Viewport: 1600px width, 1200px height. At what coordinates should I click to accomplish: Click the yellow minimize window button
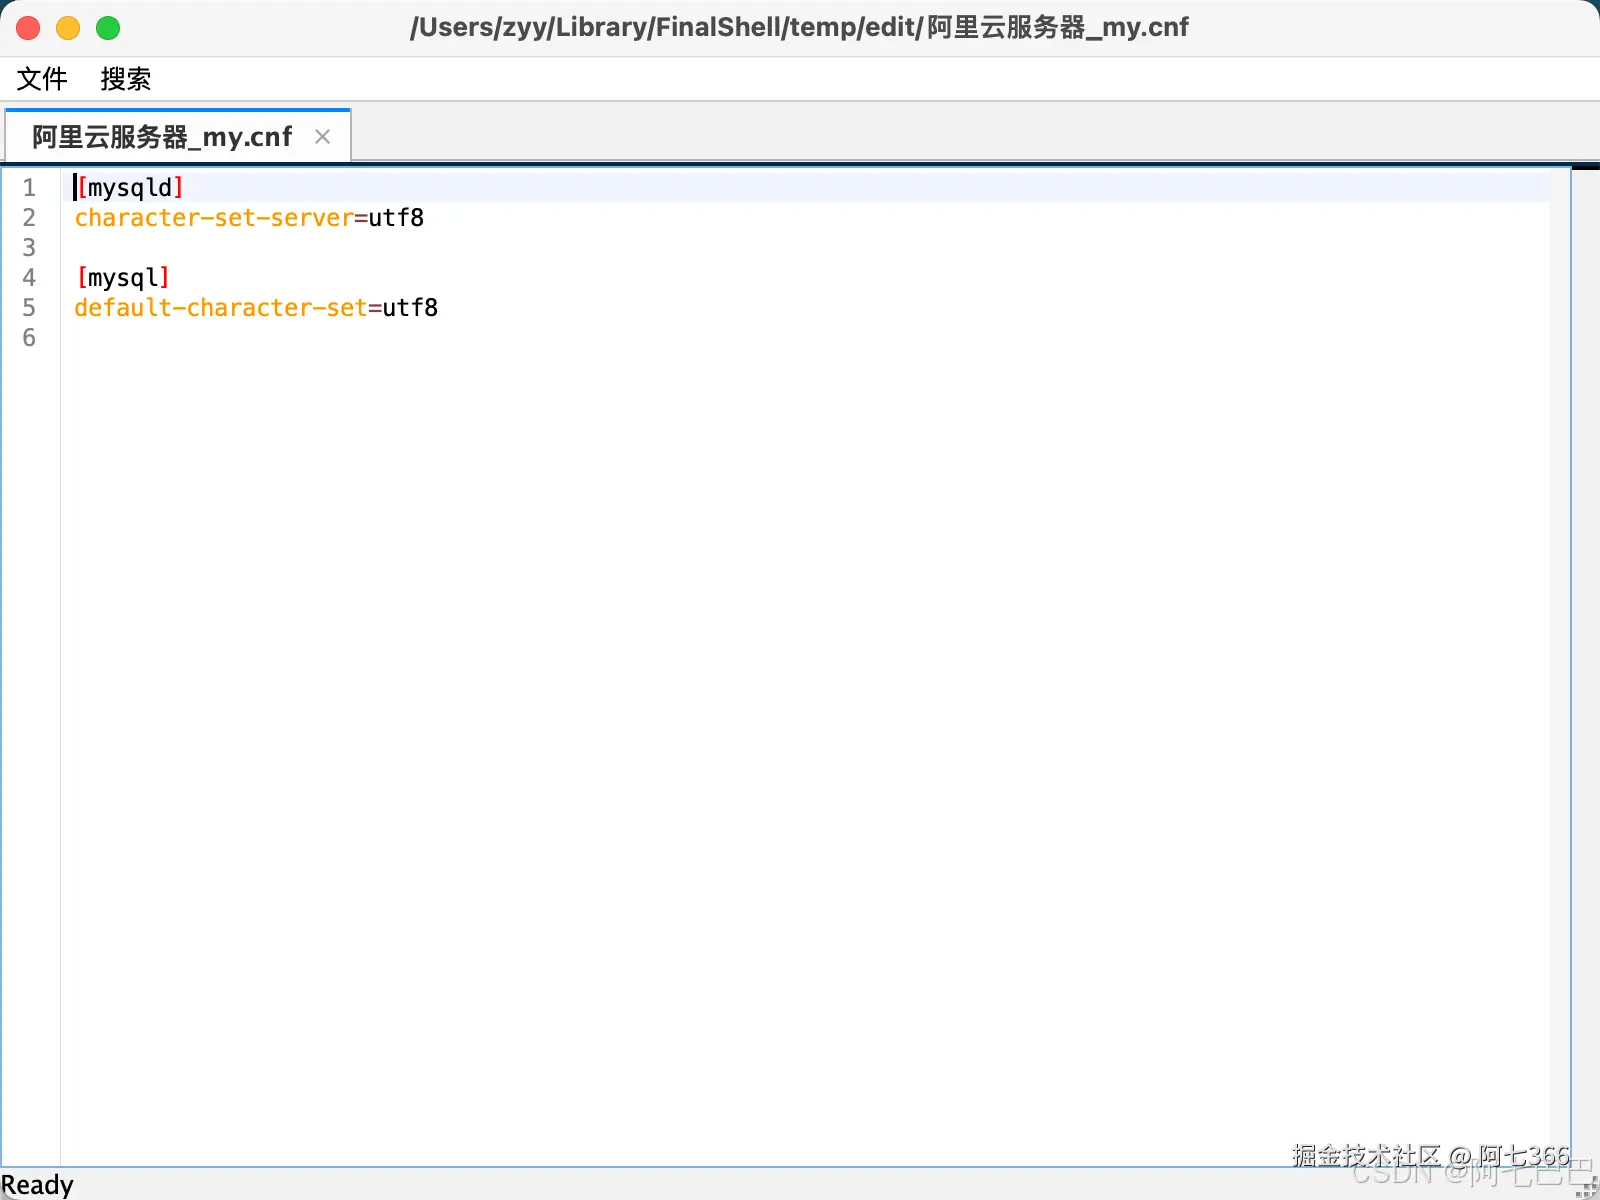coord(68,28)
